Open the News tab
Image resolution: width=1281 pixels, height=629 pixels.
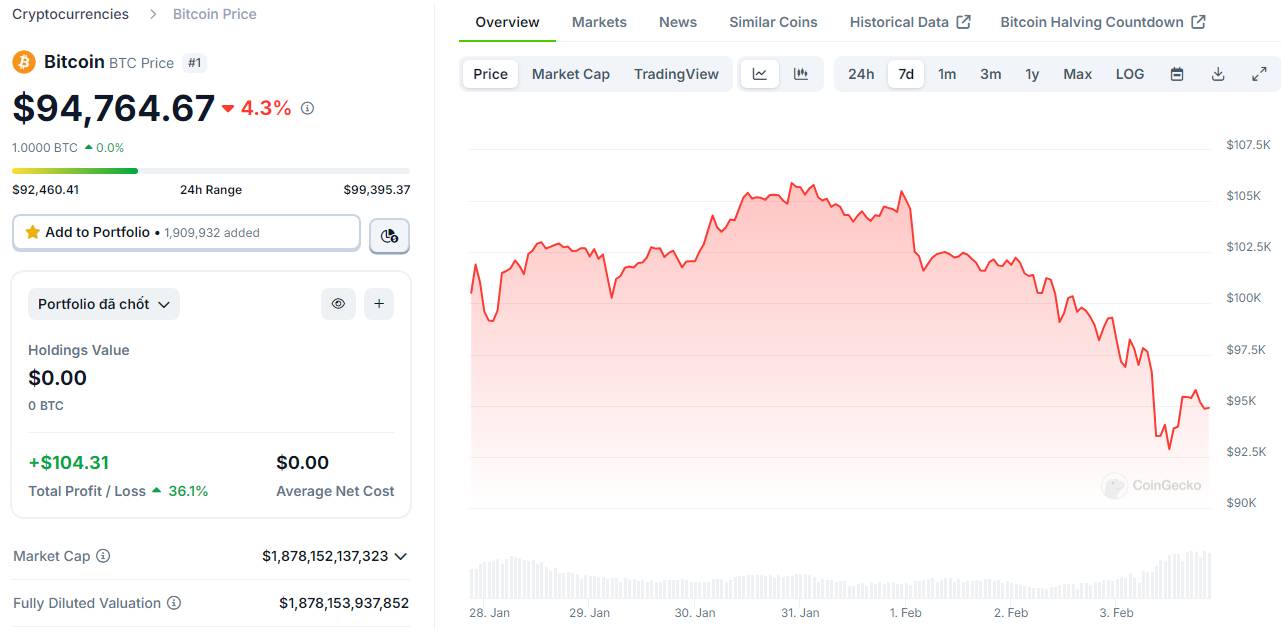678,22
